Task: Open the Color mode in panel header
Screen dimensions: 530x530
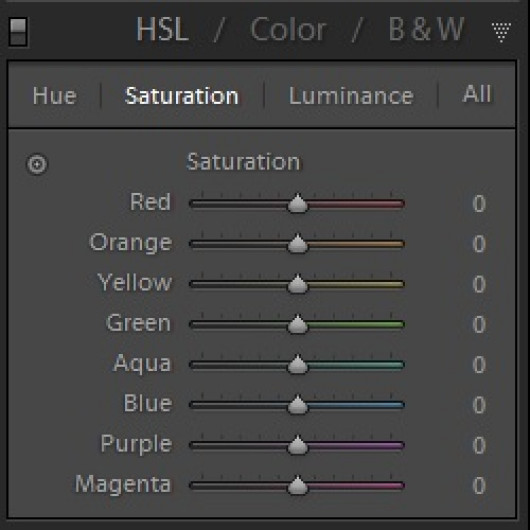Action: pyautogui.click(x=288, y=30)
